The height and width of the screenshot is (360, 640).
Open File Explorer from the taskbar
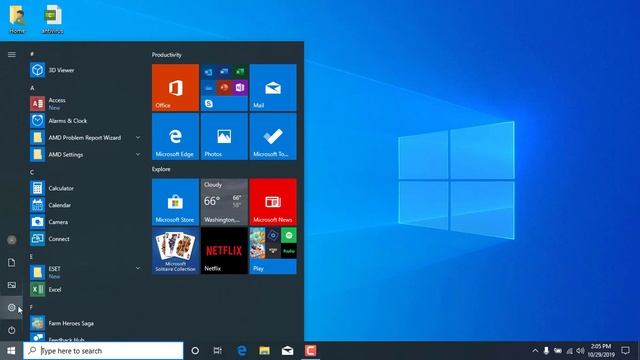[264, 351]
